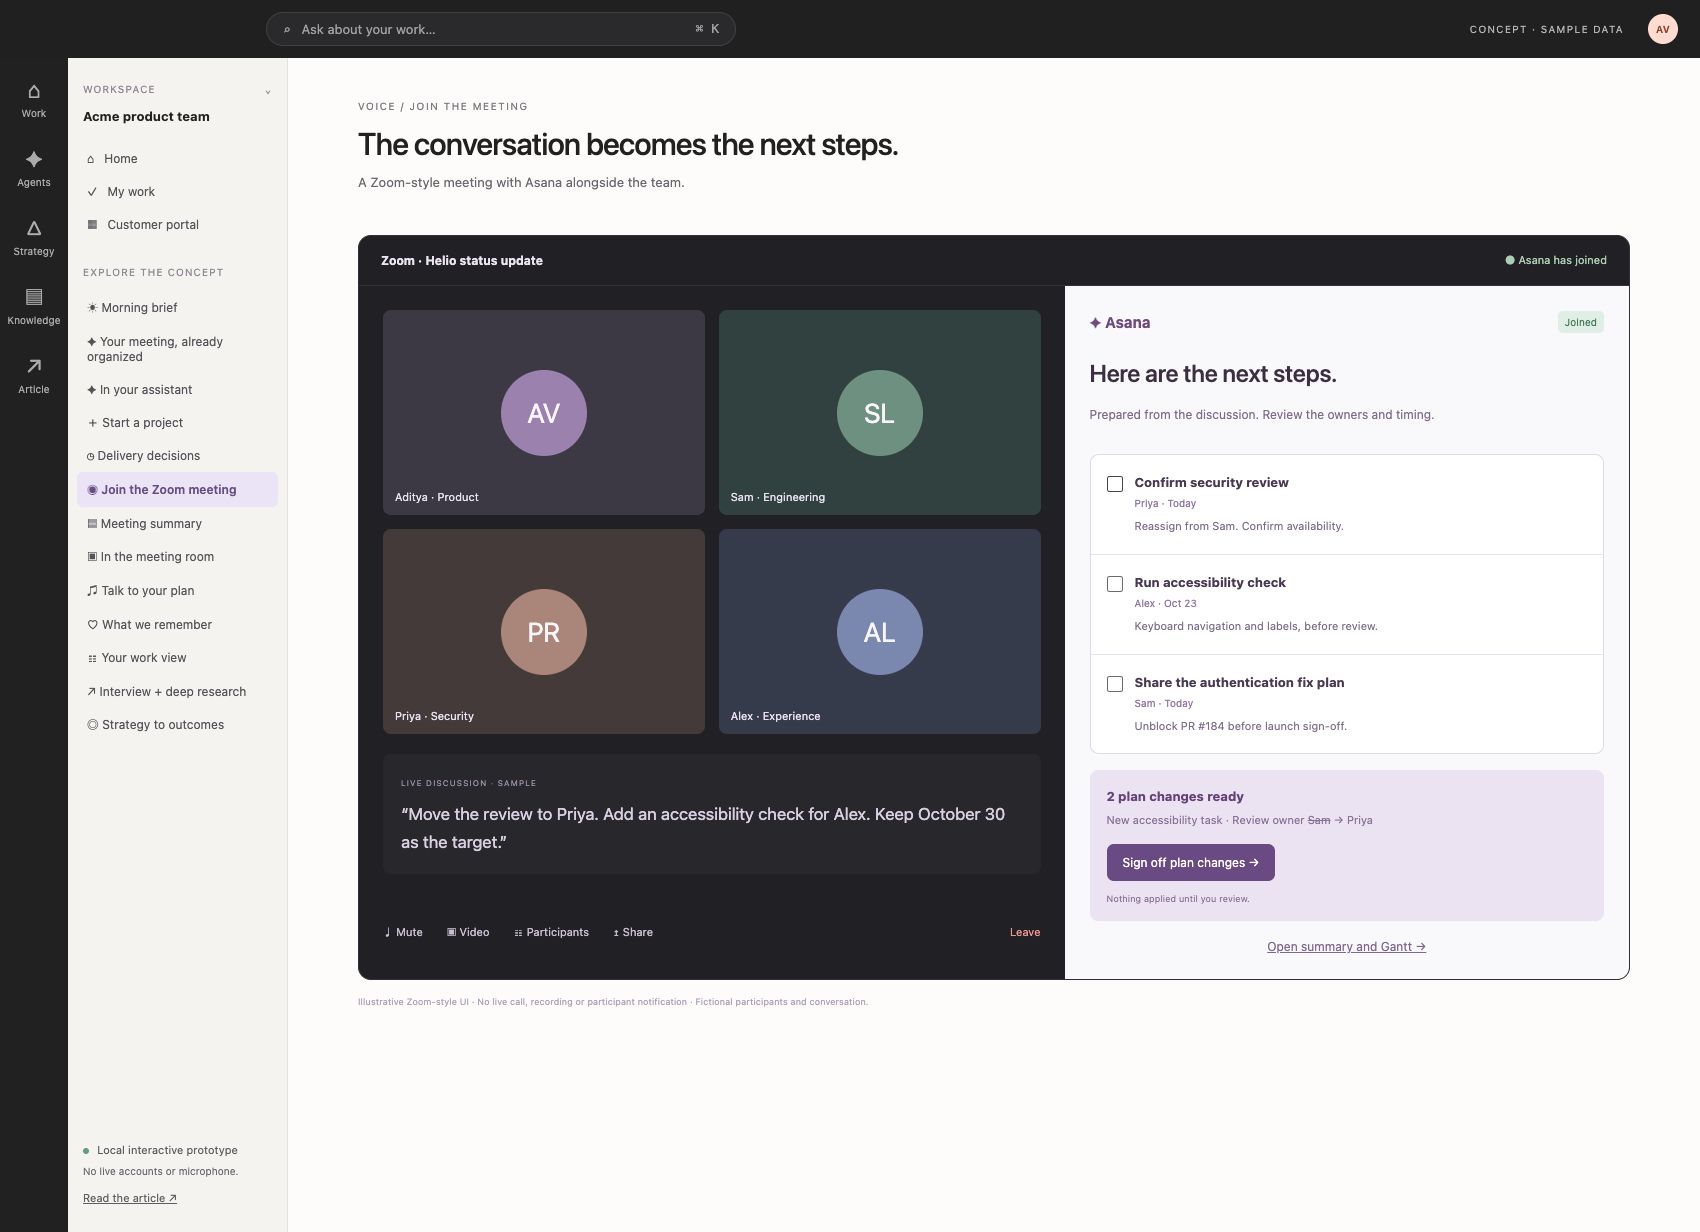This screenshot has height=1232, width=1700.
Task: Open Talk to your plan page
Action: point(177,591)
